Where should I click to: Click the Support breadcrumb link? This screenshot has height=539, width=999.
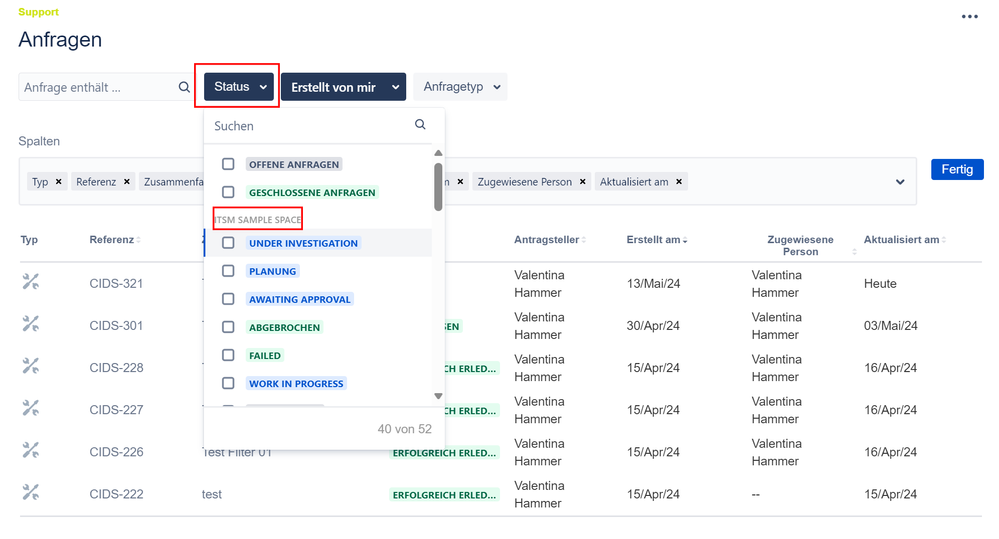pyautogui.click(x=38, y=12)
